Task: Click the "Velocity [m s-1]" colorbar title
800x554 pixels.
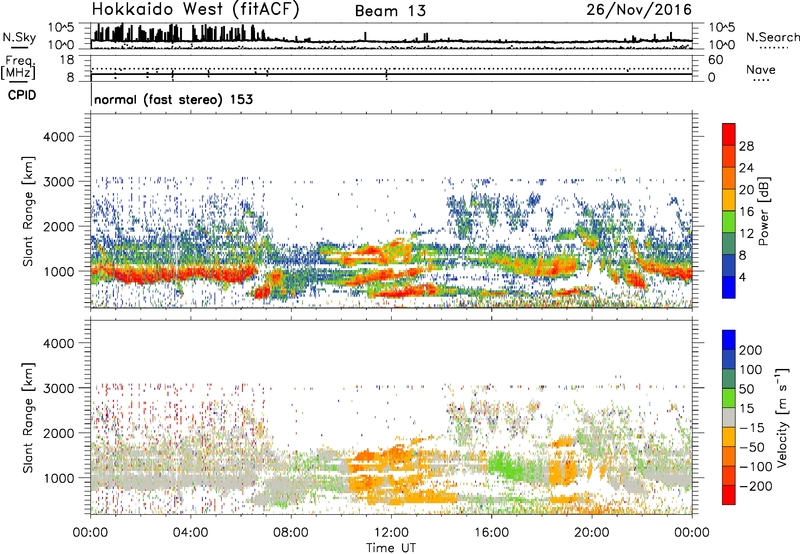Action: (781, 417)
